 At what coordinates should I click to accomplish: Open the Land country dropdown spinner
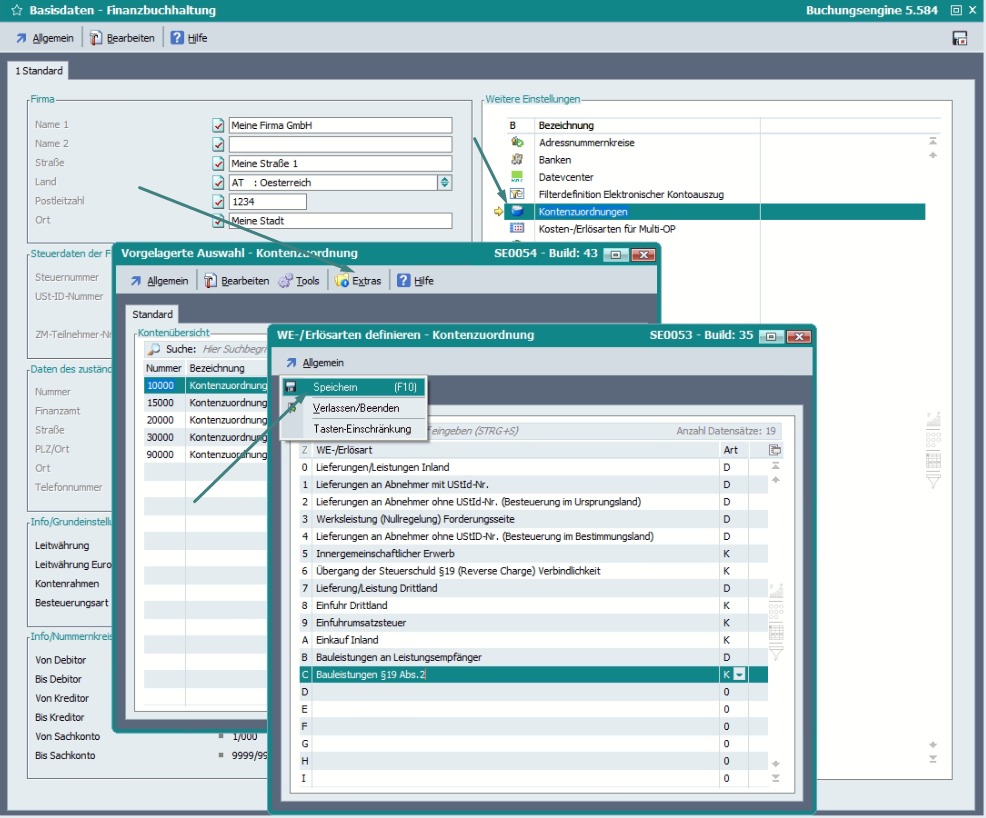(445, 183)
